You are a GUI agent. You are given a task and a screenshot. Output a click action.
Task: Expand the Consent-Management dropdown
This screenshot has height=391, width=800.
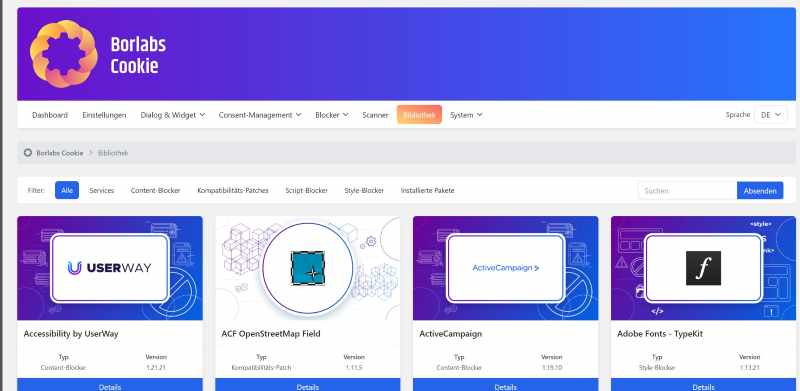[260, 115]
